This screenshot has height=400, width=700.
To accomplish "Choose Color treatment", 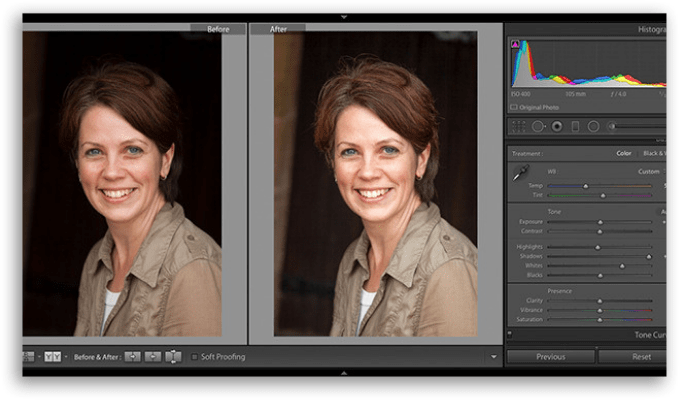I will (x=624, y=153).
